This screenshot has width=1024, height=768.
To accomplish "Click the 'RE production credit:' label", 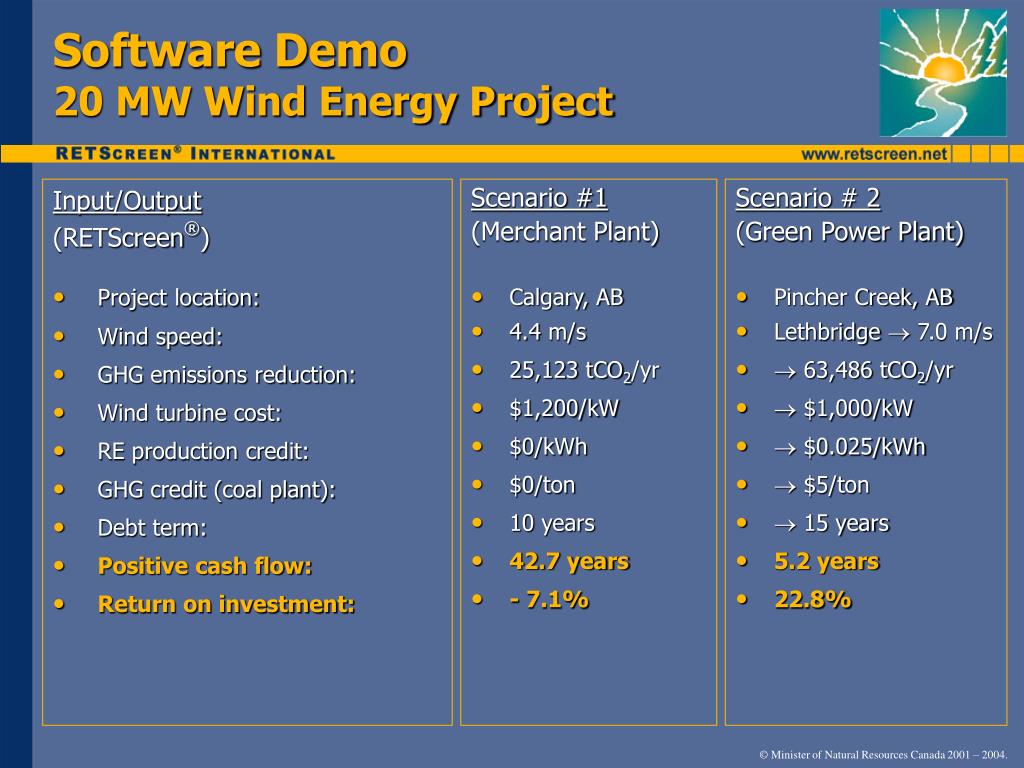I will [x=203, y=451].
